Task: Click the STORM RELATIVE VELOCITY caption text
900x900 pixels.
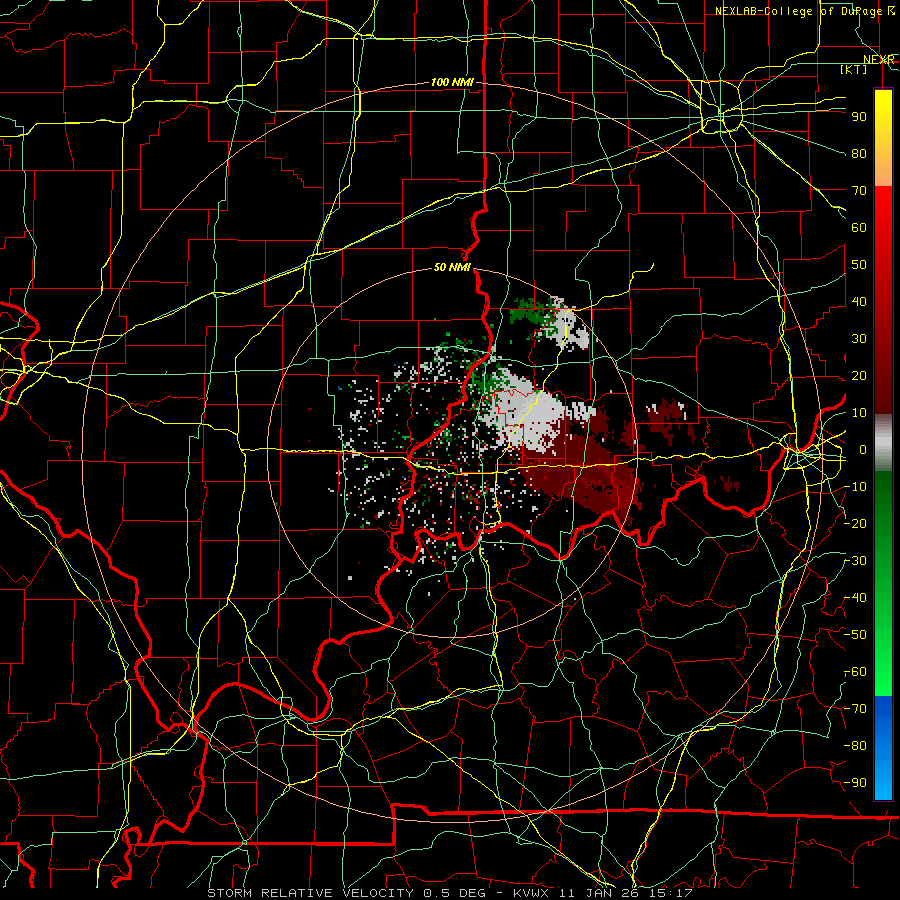Action: click(x=312, y=893)
